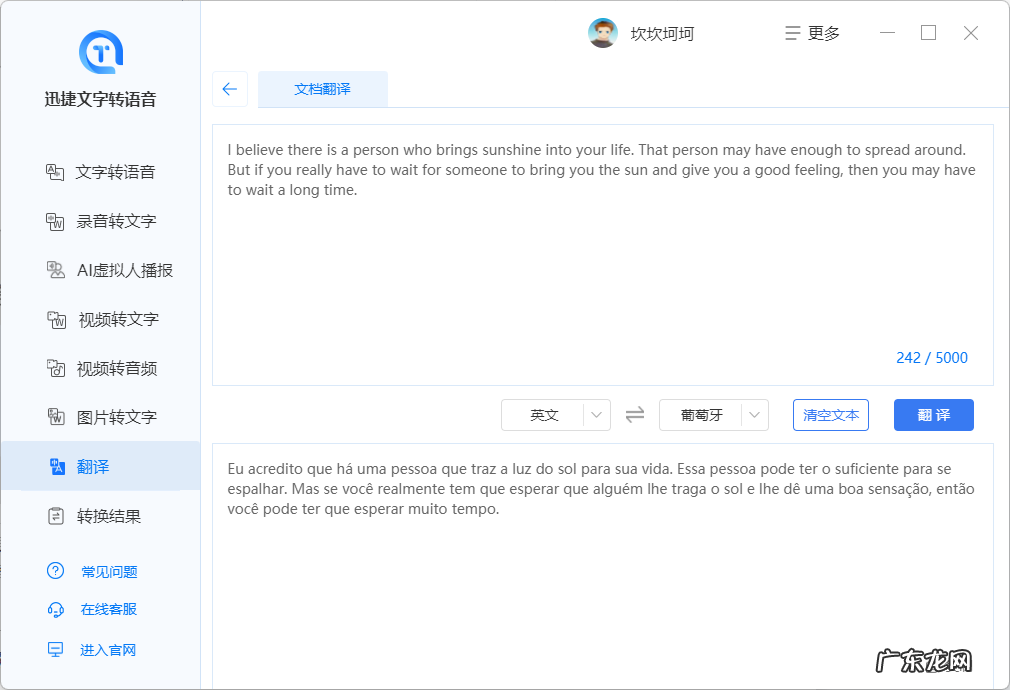Switch to the 文档翻译 tab

(322, 89)
